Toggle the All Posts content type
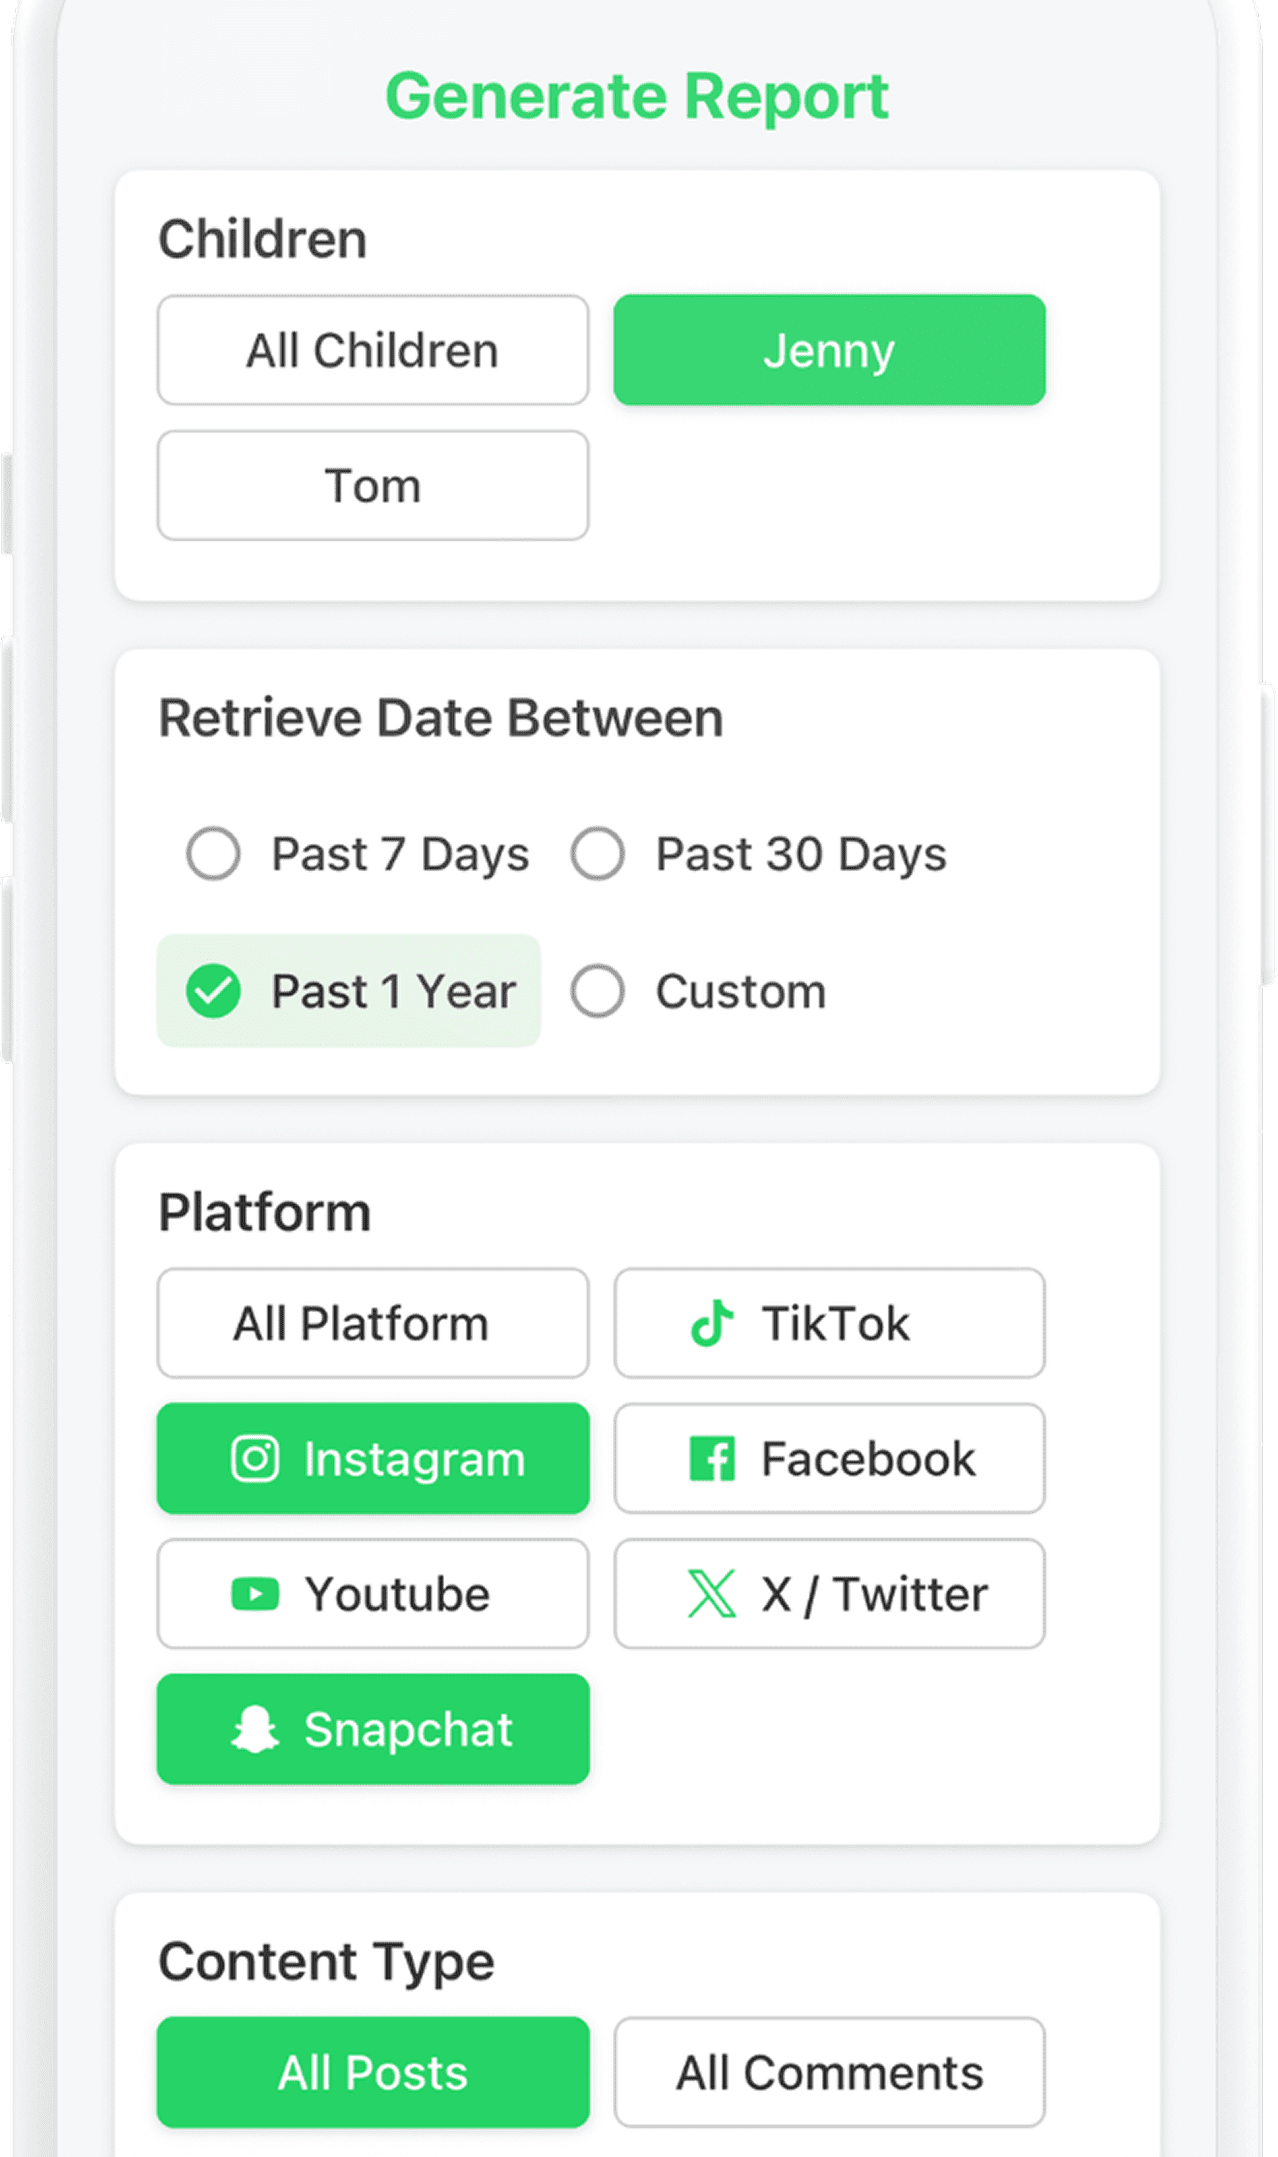Image resolution: width=1278 pixels, height=2157 pixels. coord(372,2072)
